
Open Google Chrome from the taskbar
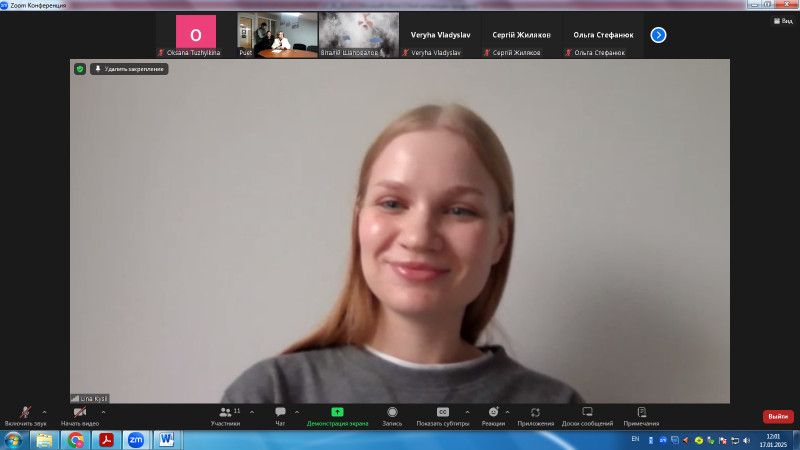pyautogui.click(x=76, y=440)
